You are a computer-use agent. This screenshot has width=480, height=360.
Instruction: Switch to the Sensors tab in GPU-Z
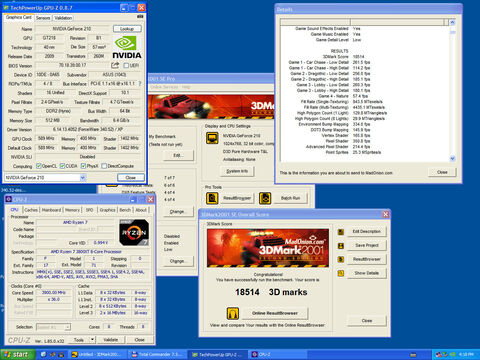click(43, 18)
